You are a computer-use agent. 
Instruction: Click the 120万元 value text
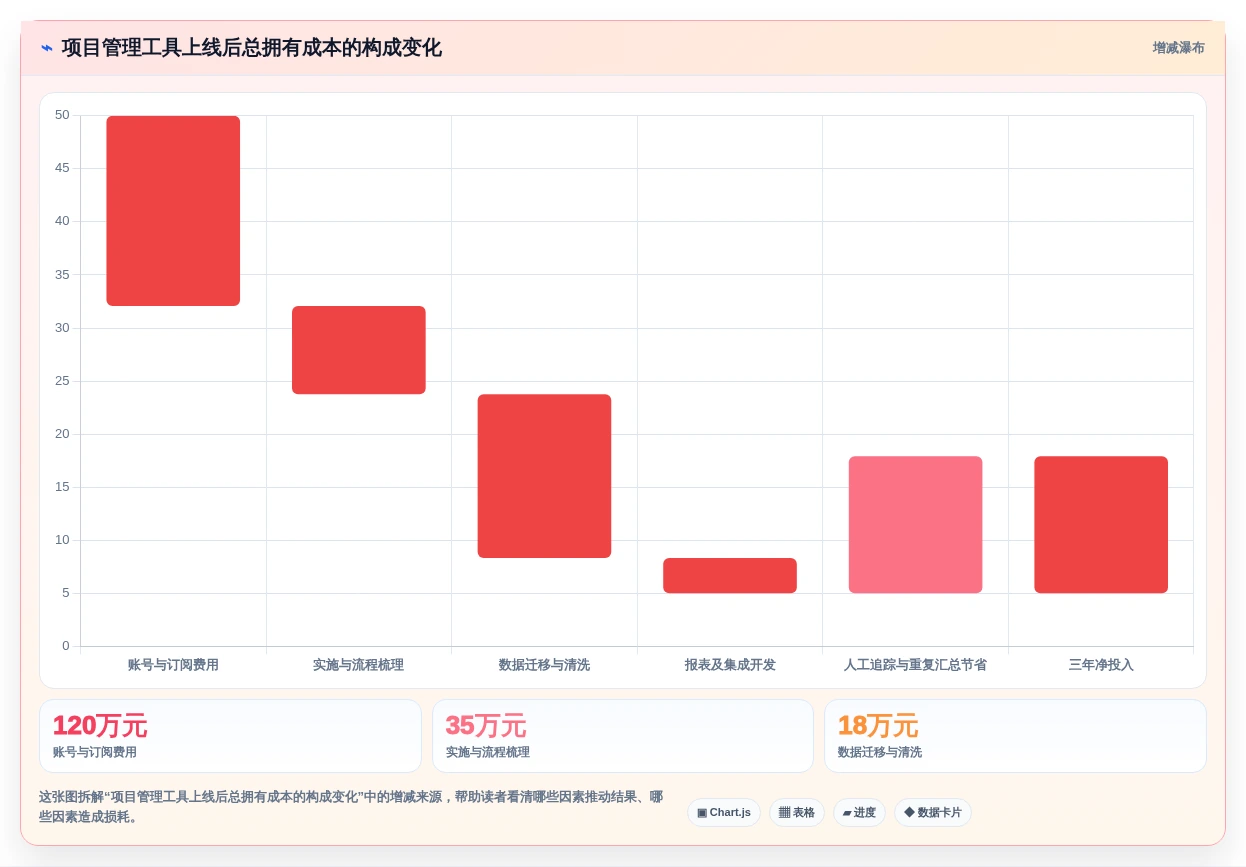100,726
